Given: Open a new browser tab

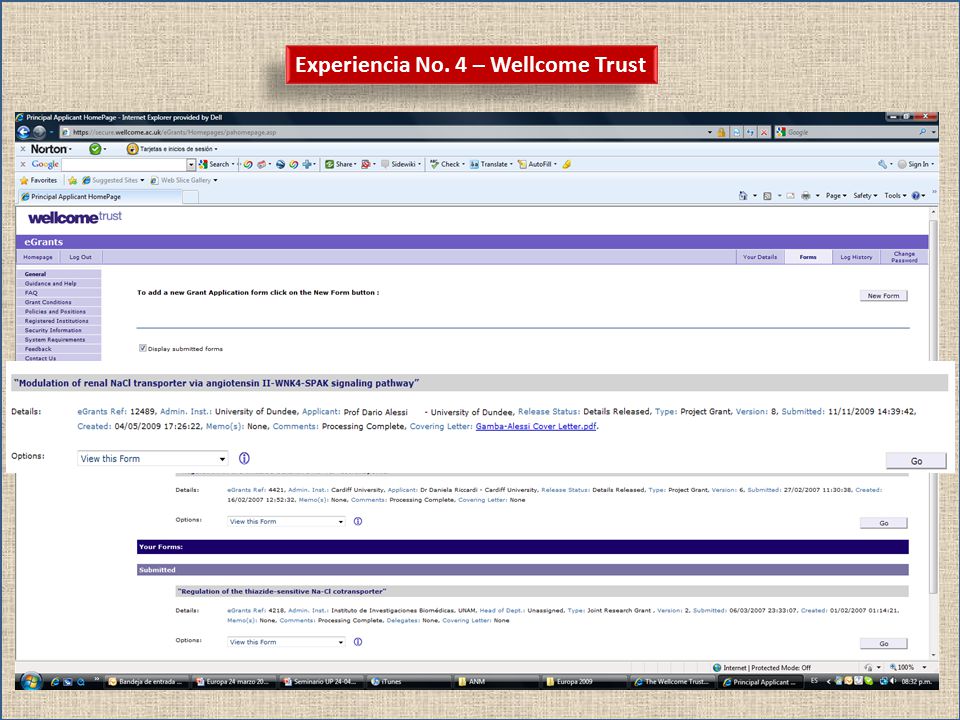Looking at the screenshot, I should point(190,197).
